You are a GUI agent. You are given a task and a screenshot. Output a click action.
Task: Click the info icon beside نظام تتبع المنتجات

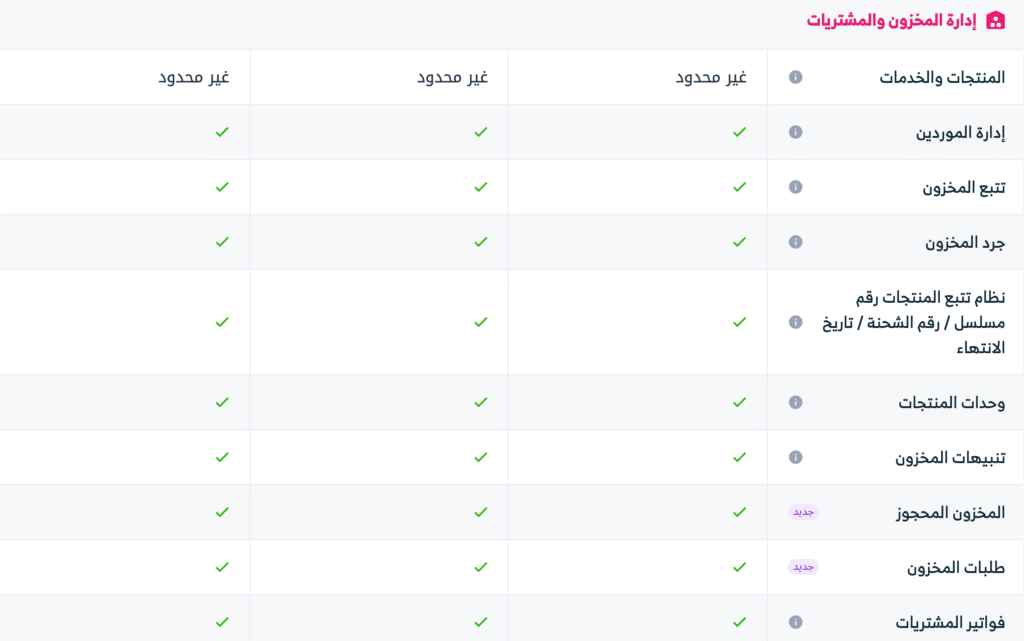pos(795,322)
